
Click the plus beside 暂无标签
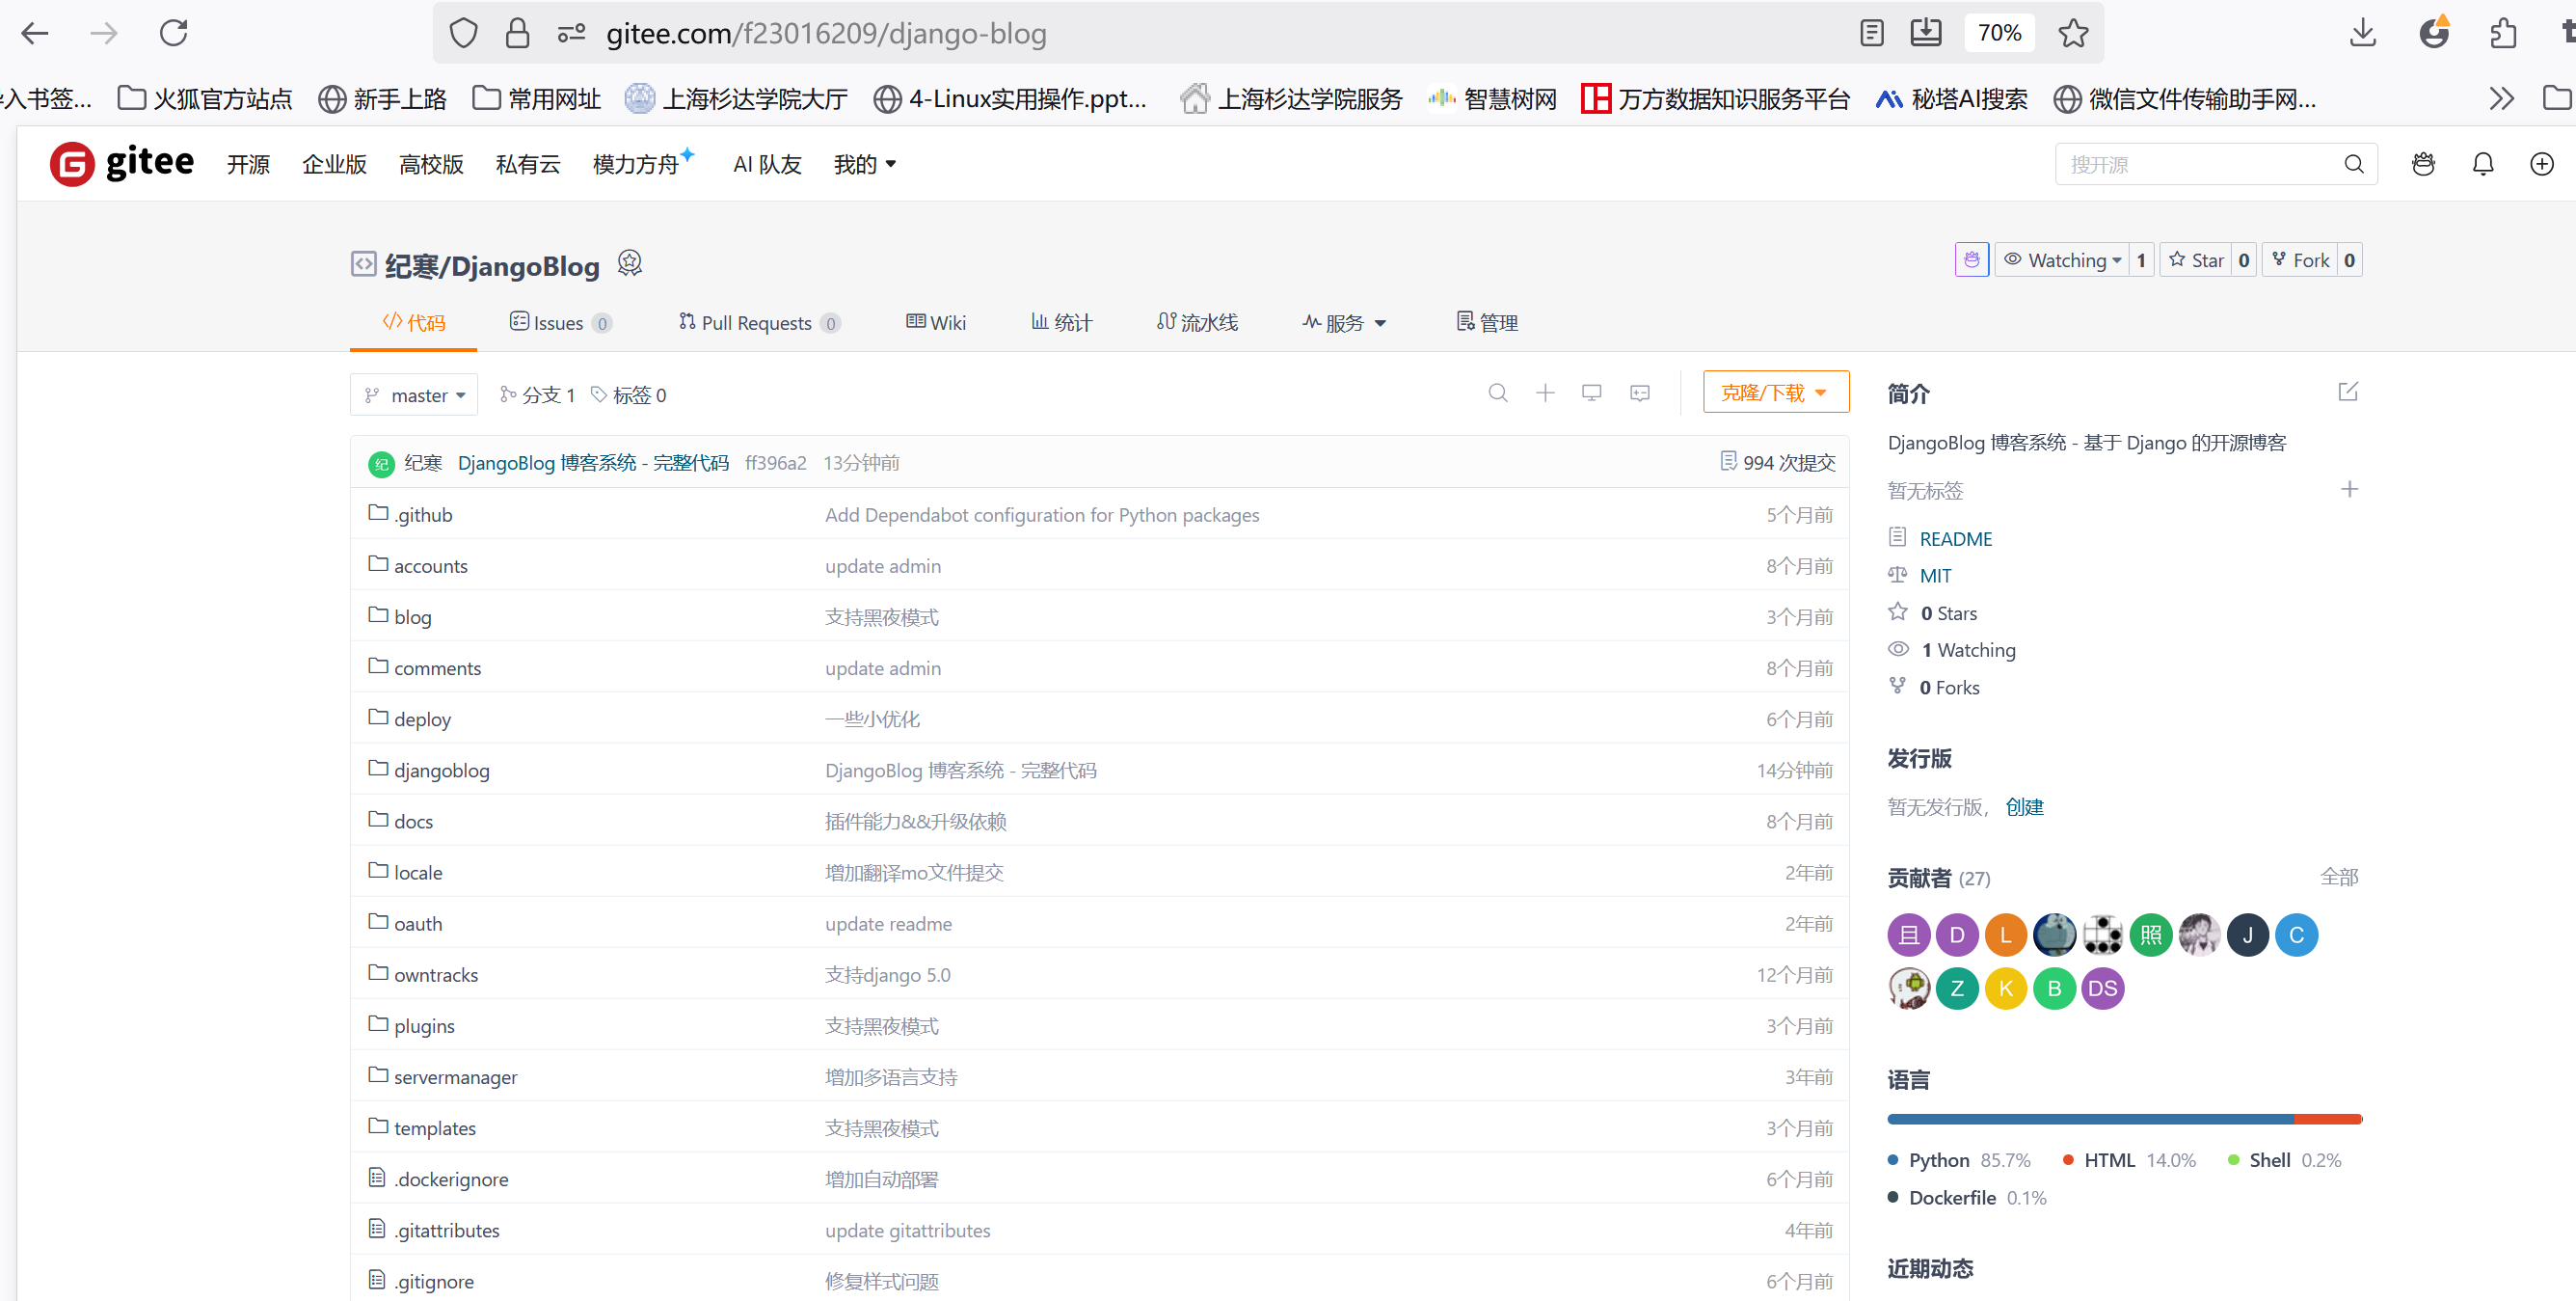pos(2349,489)
